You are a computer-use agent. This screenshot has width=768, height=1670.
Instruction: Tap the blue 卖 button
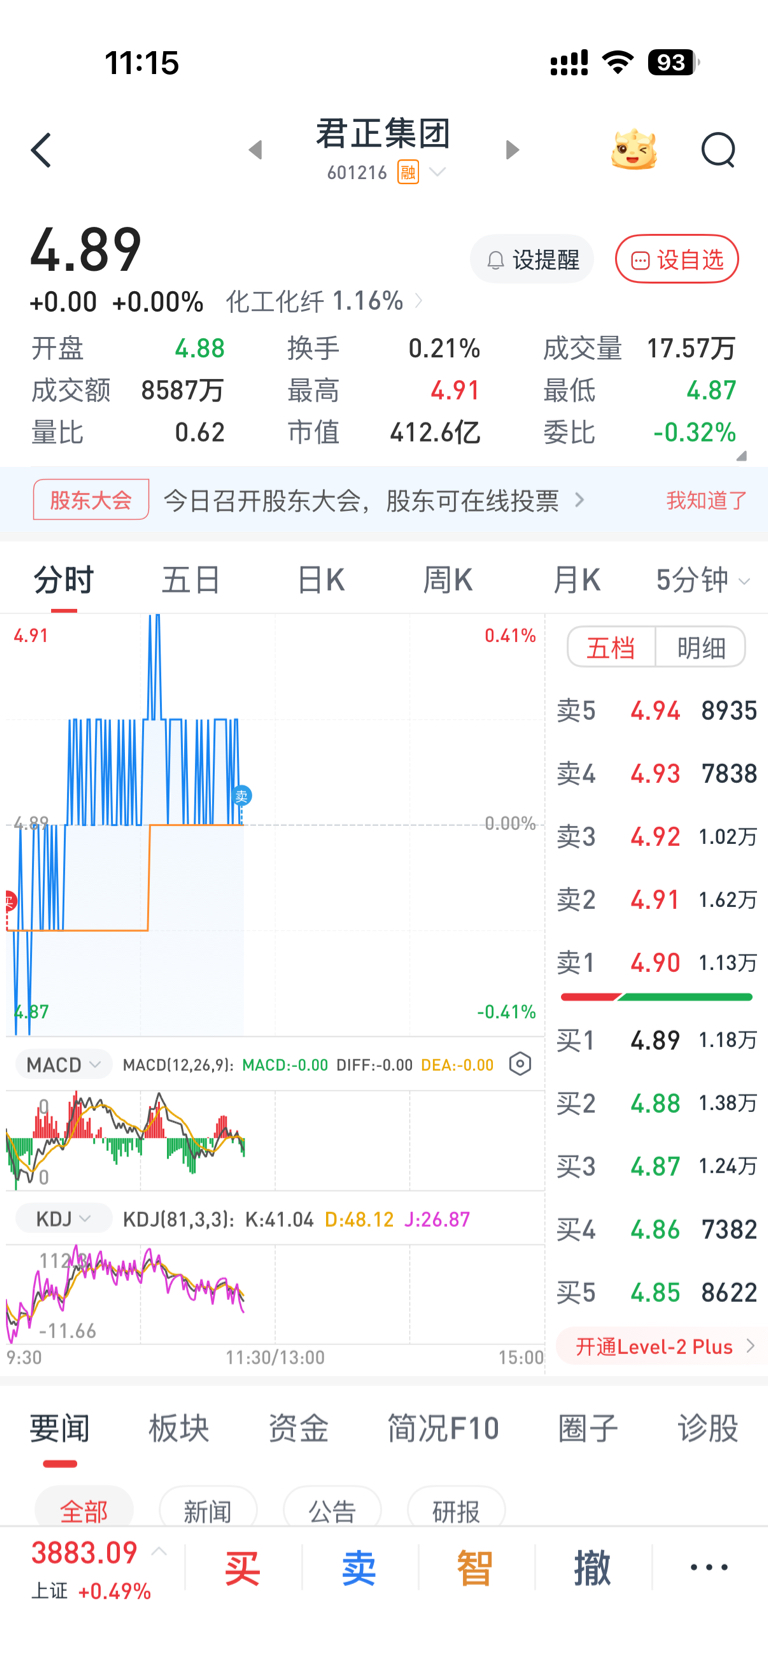(359, 1568)
